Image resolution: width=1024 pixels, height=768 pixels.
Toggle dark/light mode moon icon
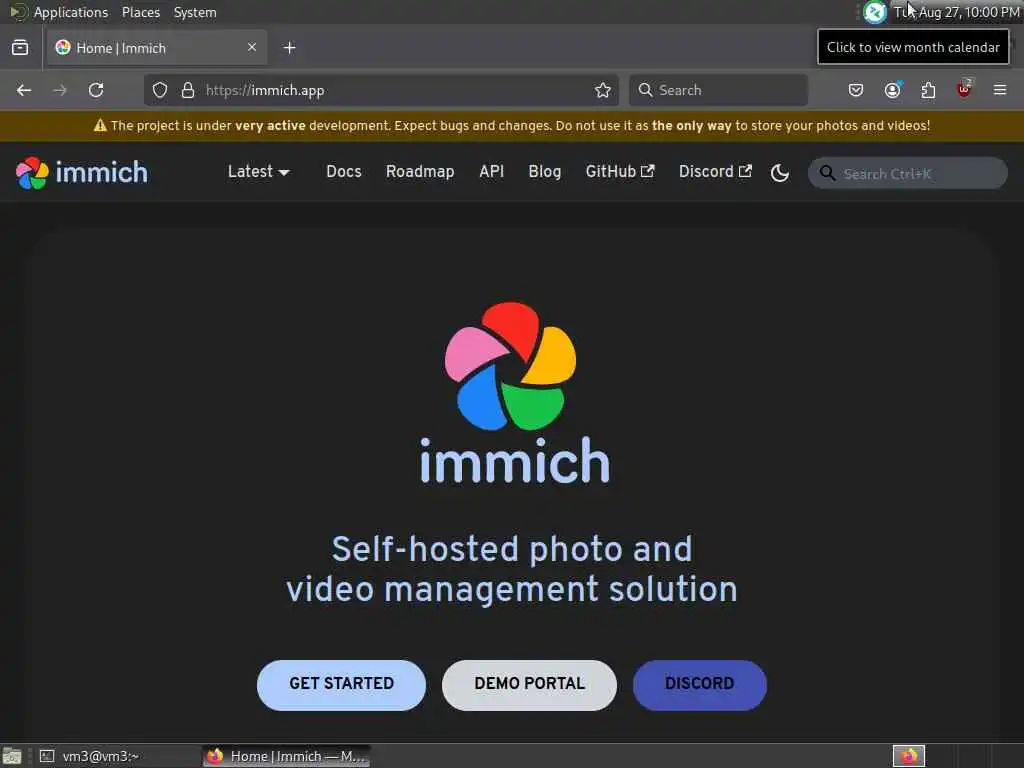pos(780,173)
